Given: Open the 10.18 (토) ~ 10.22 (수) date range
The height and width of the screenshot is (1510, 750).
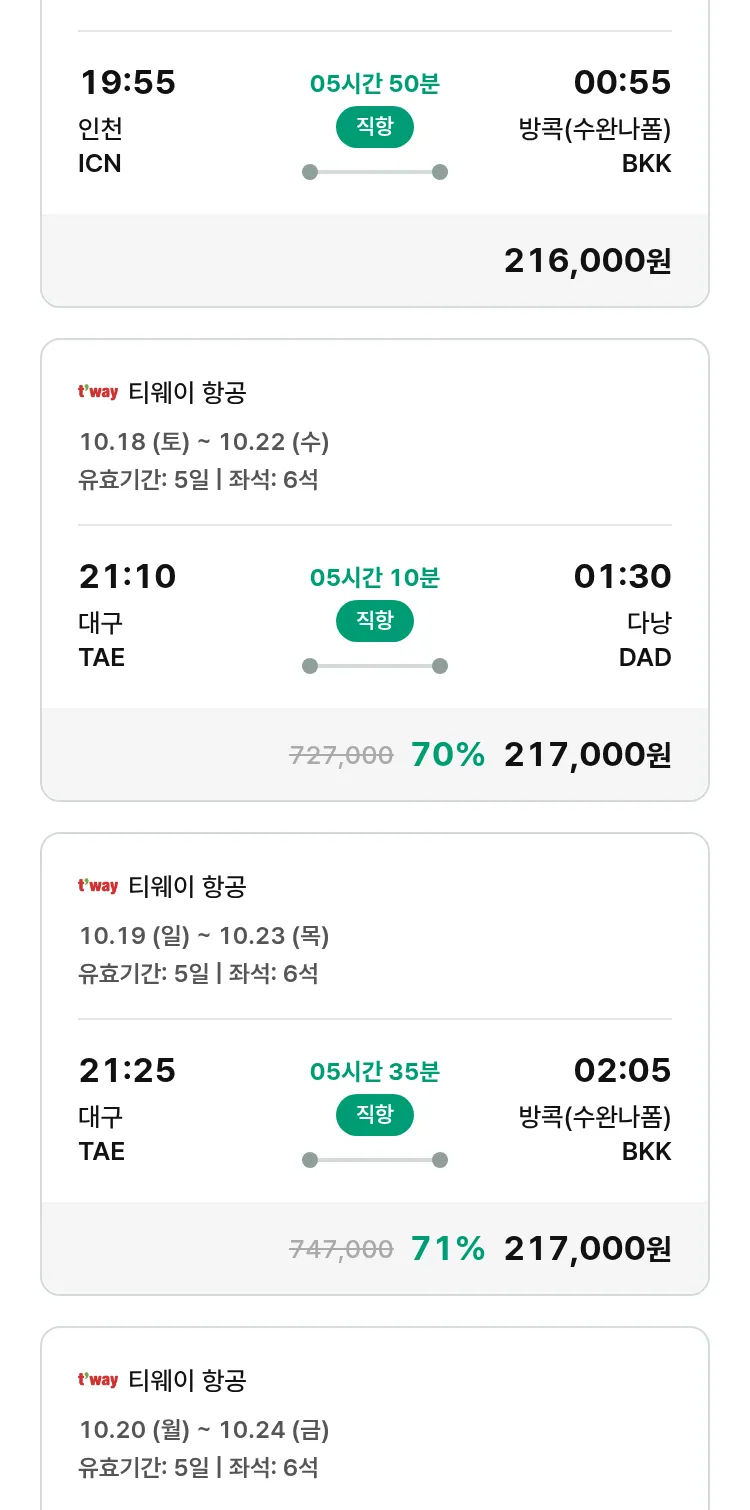Looking at the screenshot, I should 204,441.
